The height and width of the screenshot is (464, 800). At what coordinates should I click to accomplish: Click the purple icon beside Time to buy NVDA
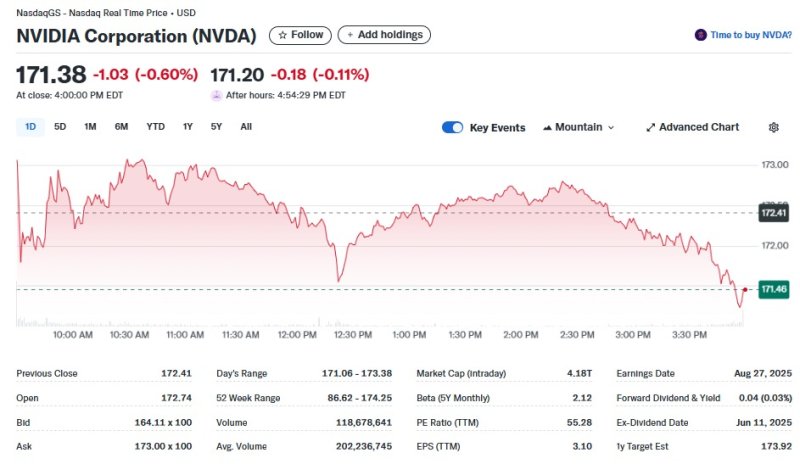pos(700,35)
